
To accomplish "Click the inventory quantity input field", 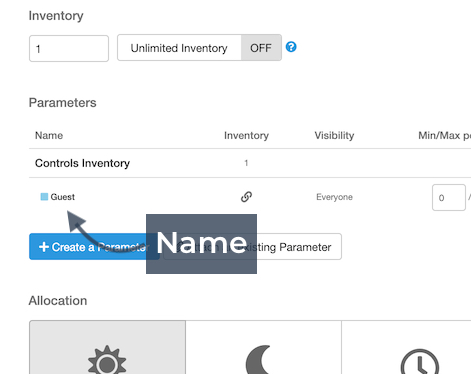I will (x=69, y=49).
